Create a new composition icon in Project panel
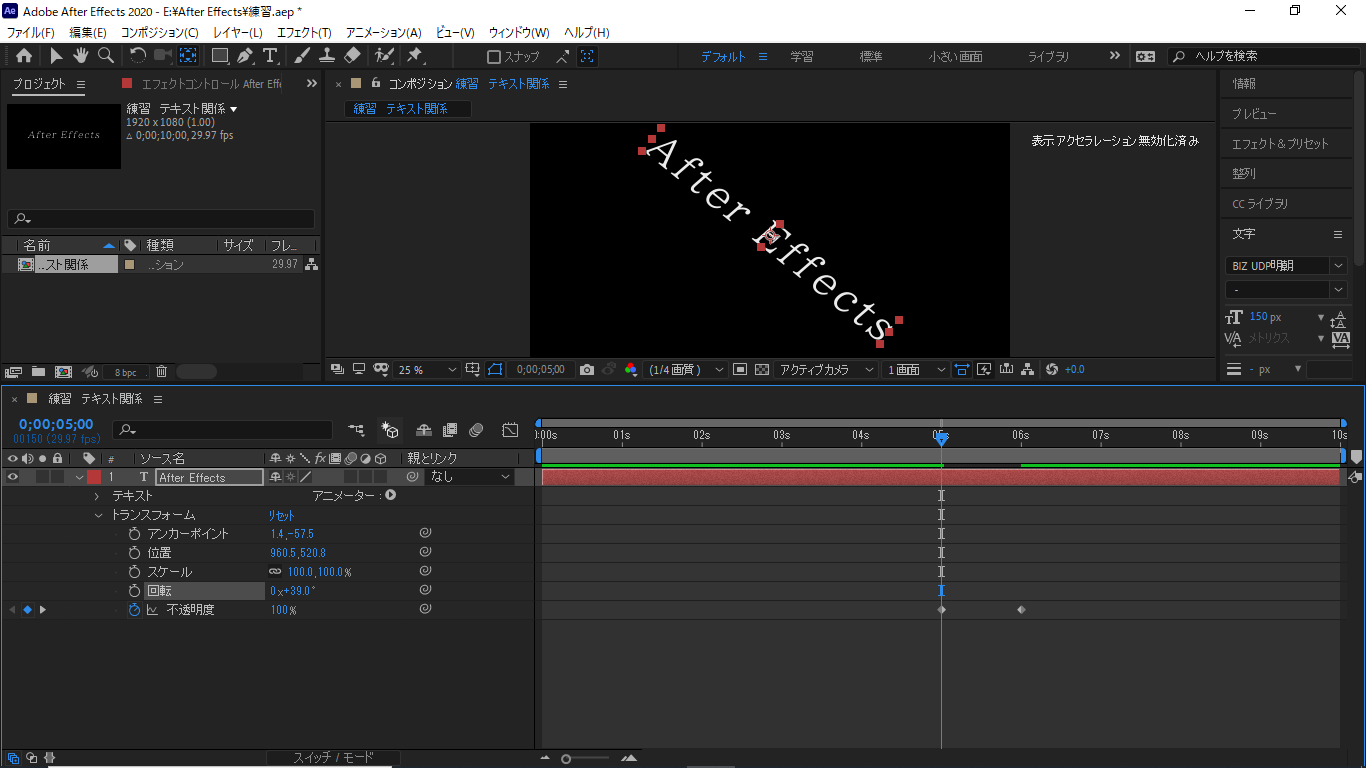The image size is (1366, 768). [x=63, y=372]
